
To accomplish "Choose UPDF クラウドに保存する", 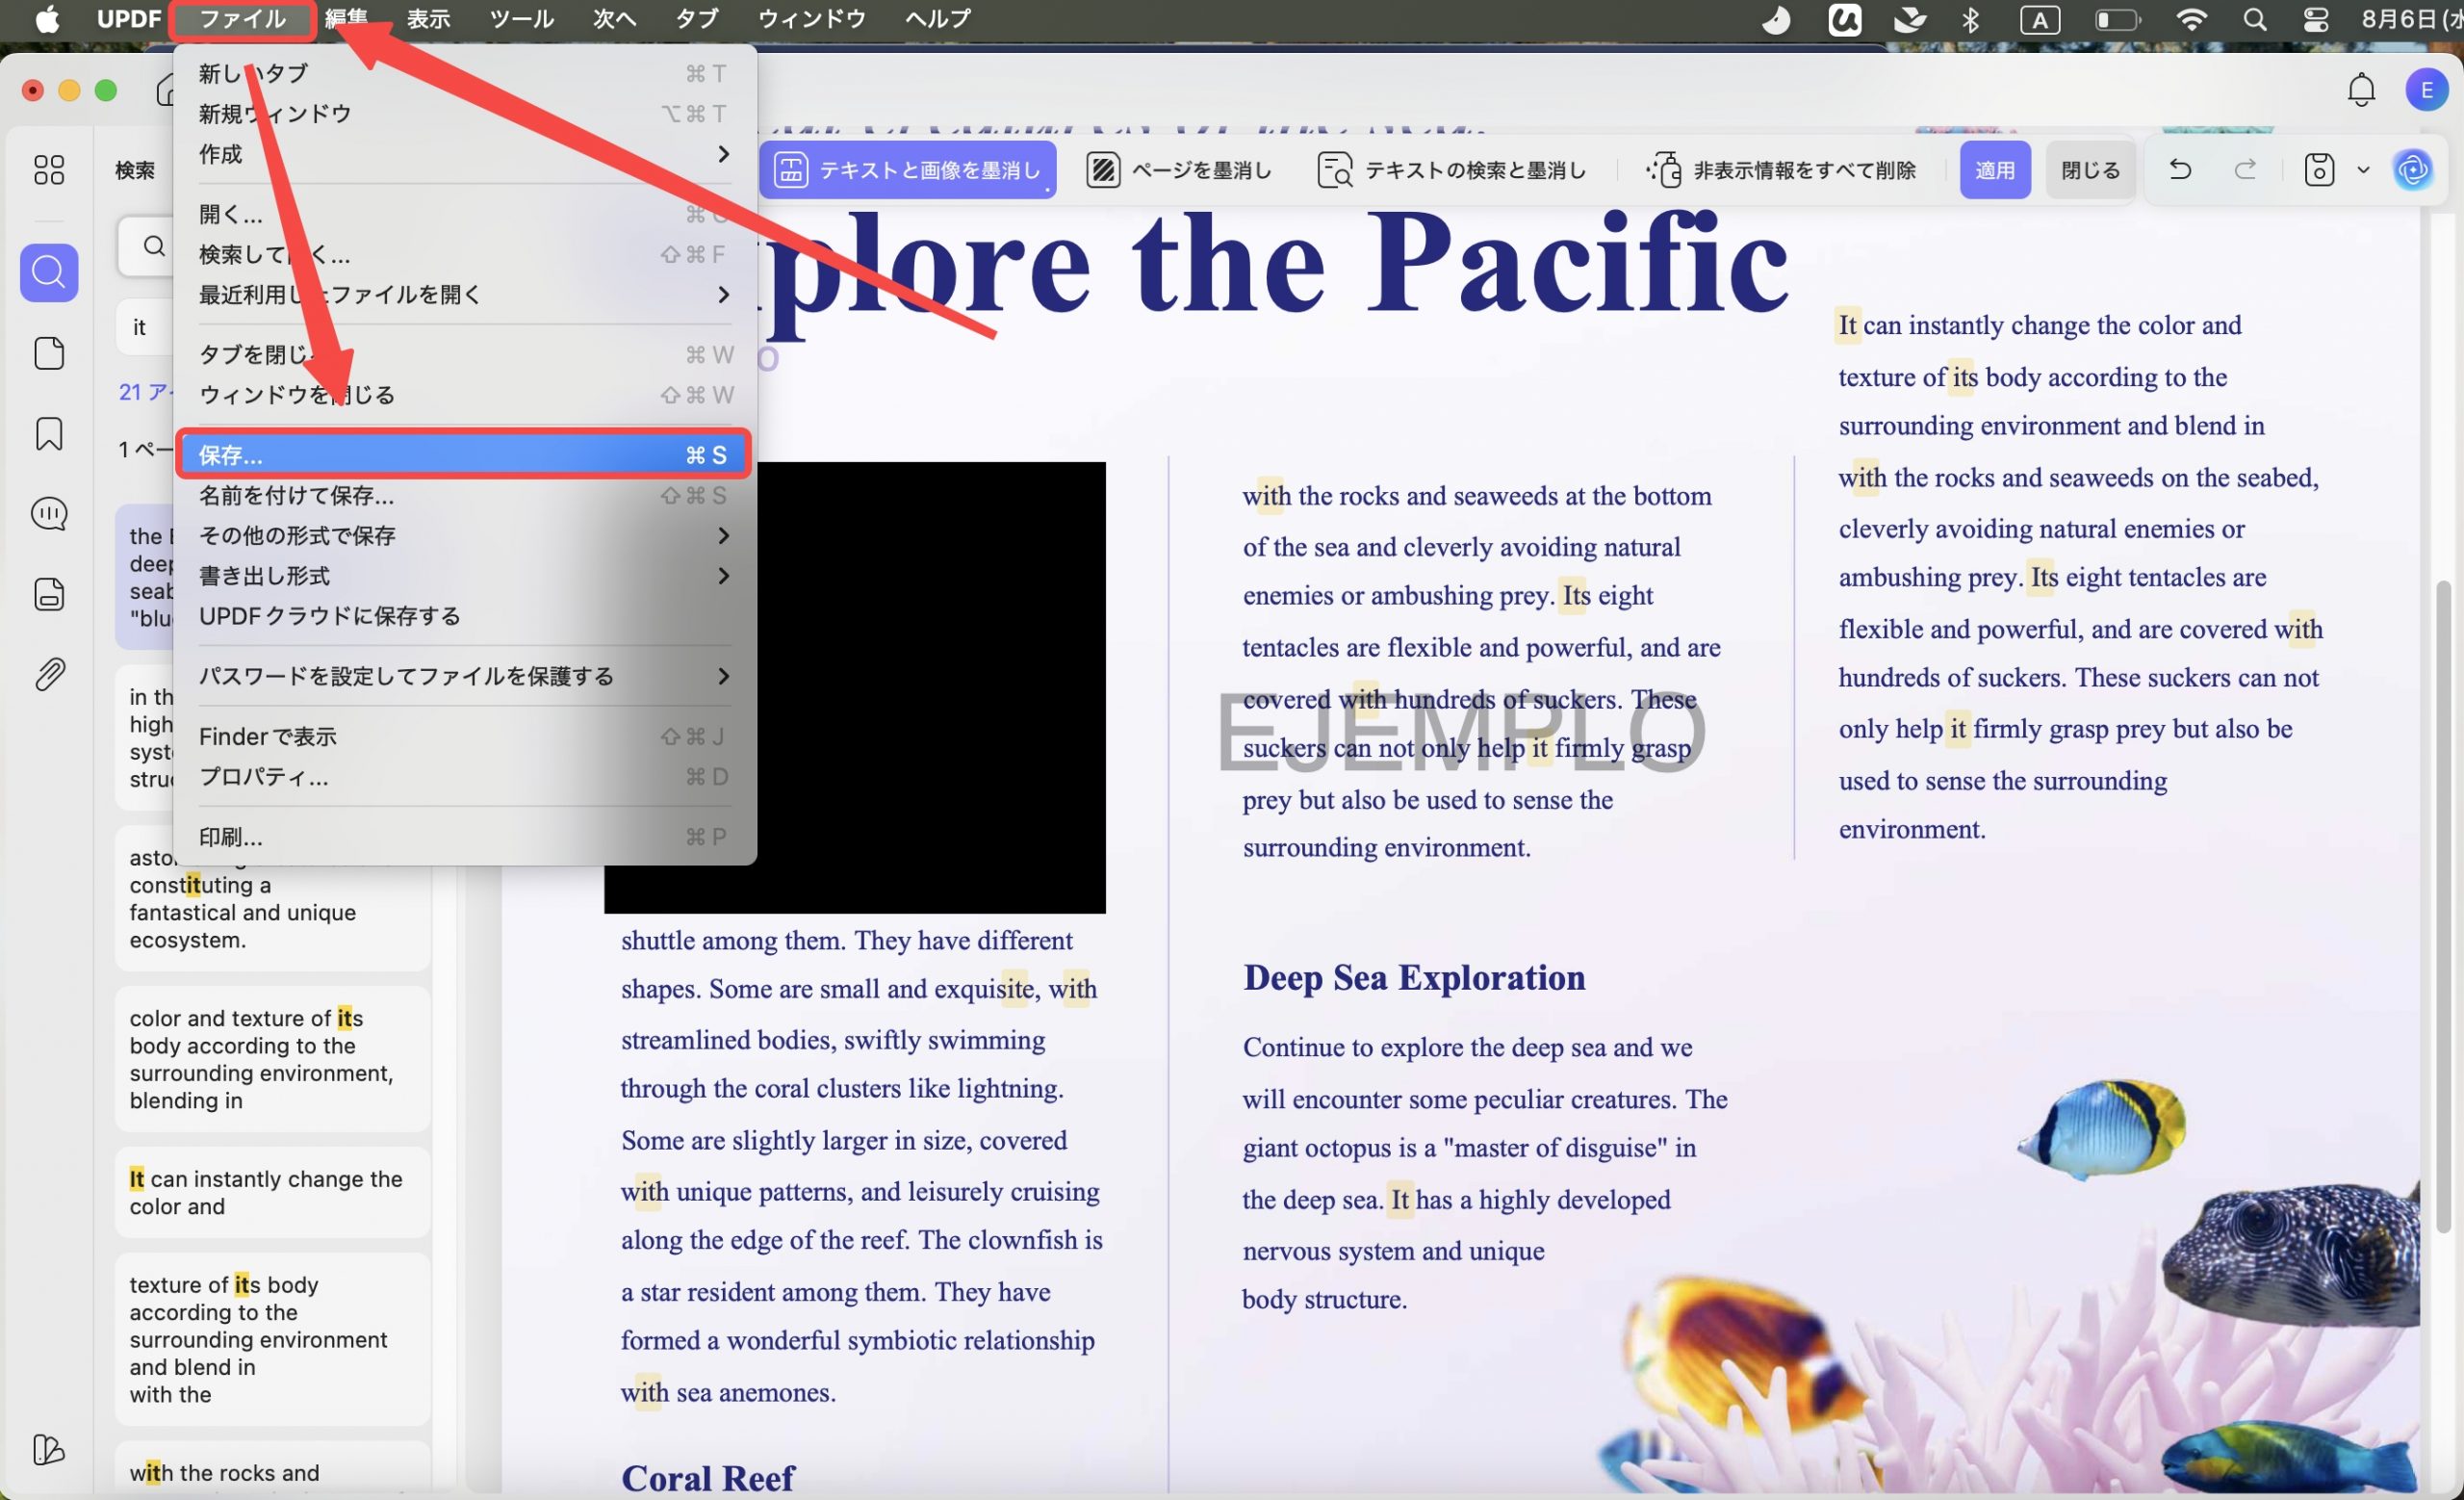I will [464, 616].
